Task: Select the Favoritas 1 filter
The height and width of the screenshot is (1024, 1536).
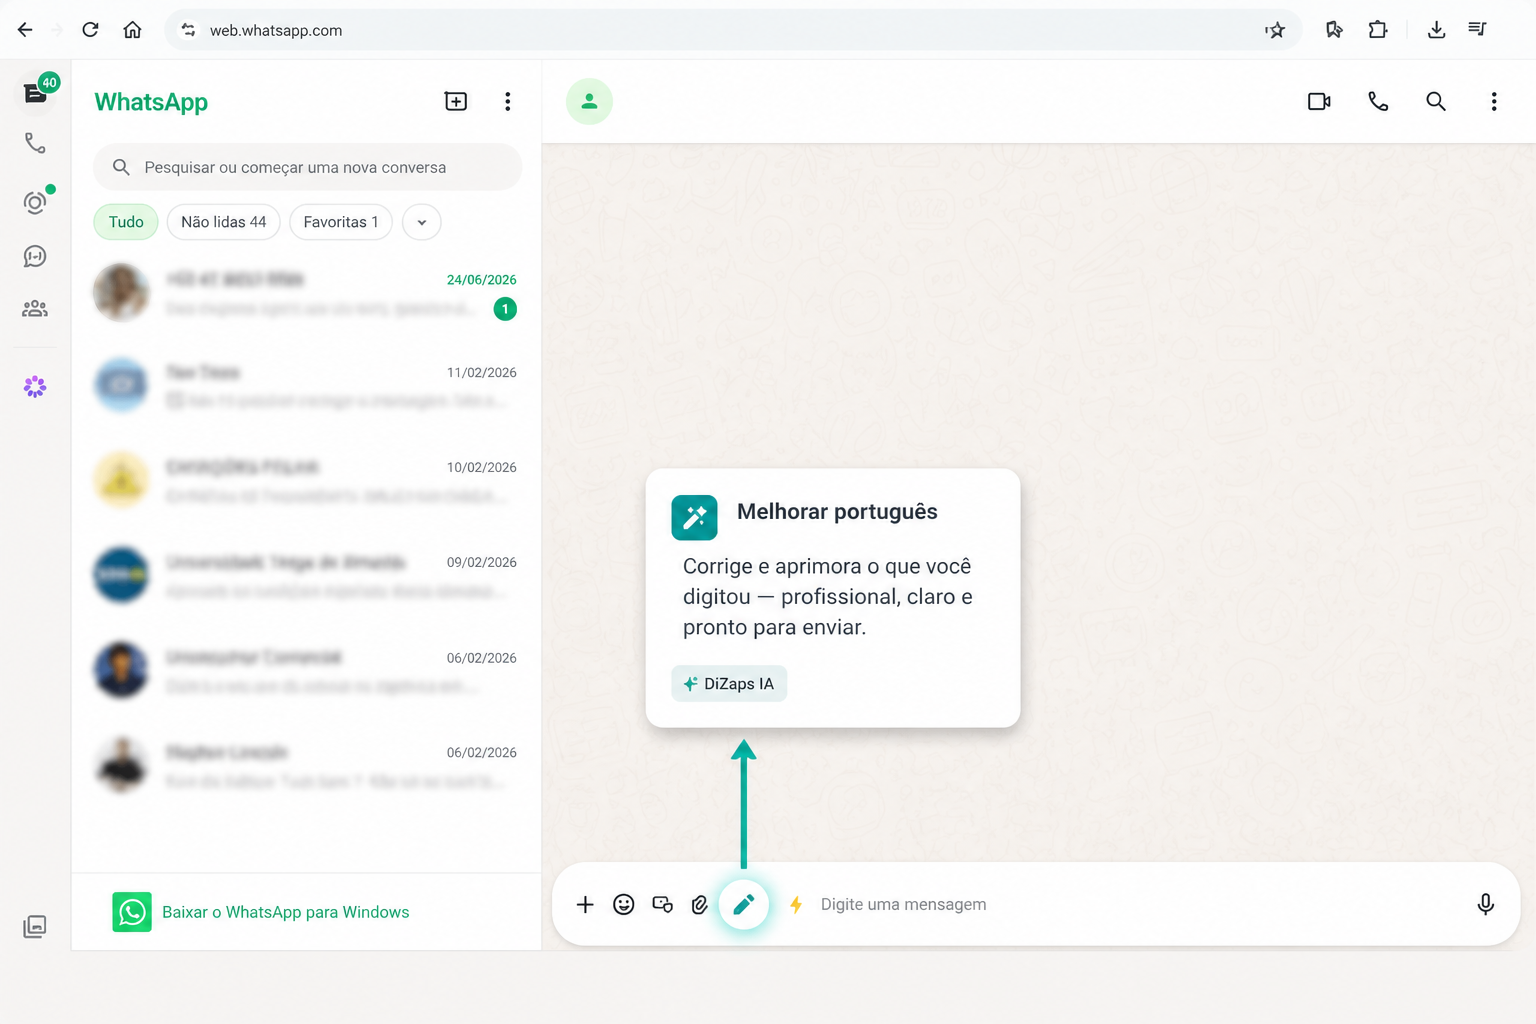Action: click(341, 222)
